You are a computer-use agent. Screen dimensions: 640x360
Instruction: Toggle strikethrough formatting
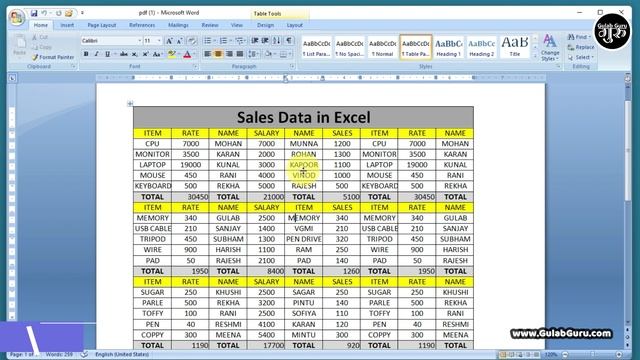[x=124, y=54]
